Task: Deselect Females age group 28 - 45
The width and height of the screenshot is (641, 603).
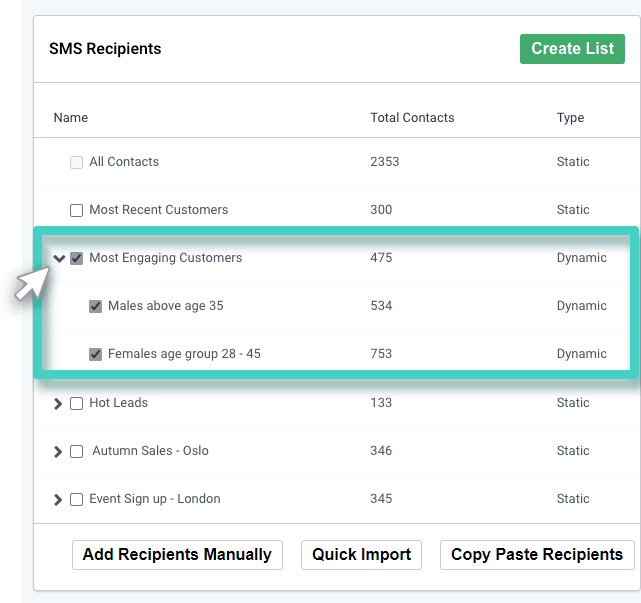Action: tap(96, 354)
